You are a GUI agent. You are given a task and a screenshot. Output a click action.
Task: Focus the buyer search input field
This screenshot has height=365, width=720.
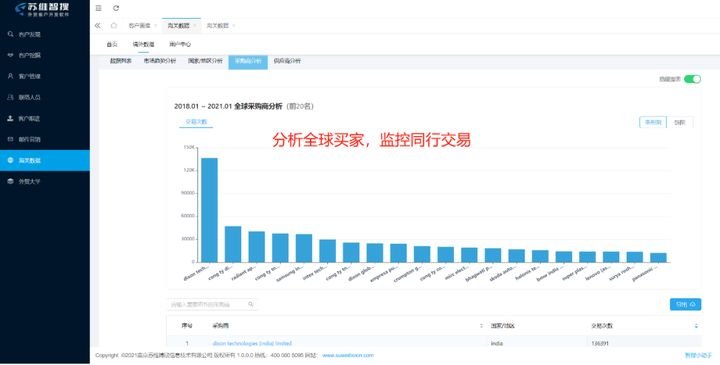(x=212, y=304)
